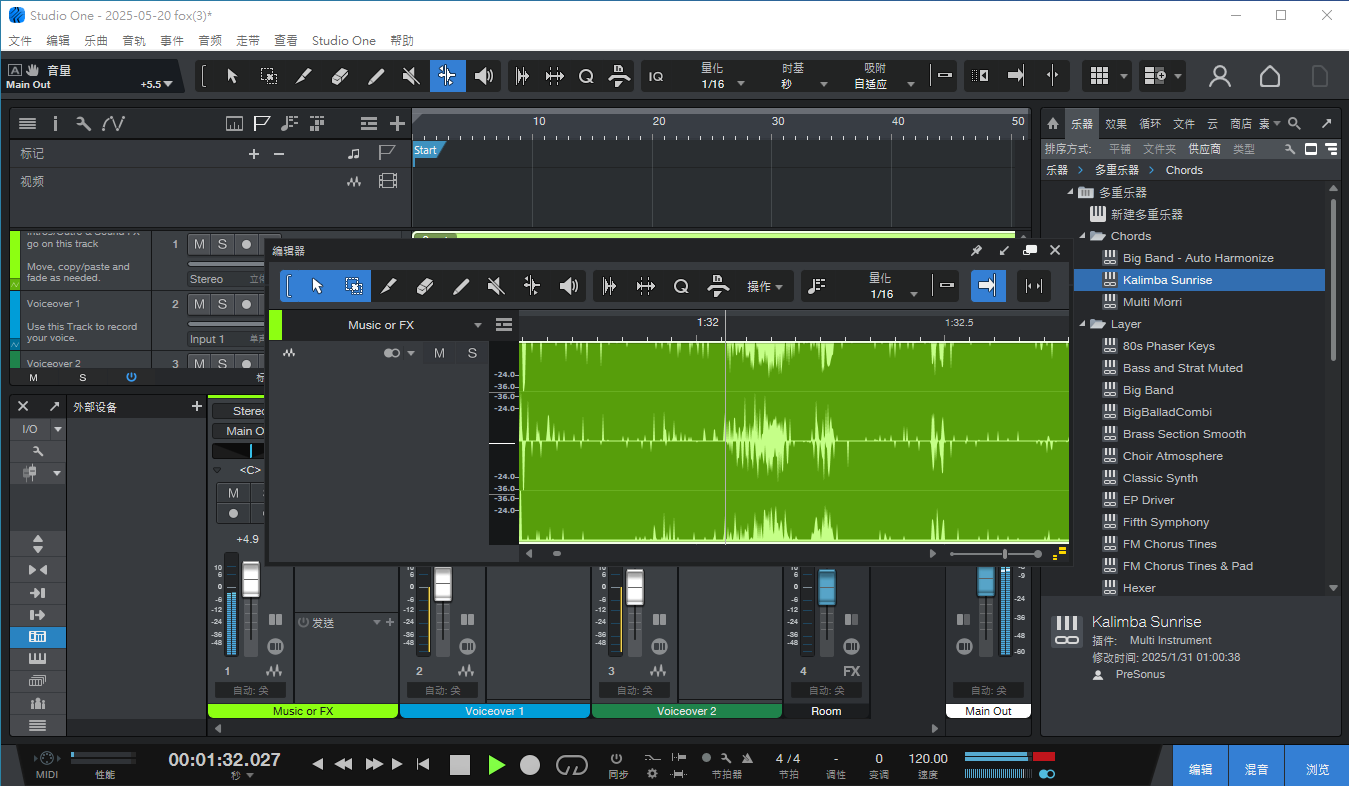Screen dimensions: 1349x786
Task: Click the 混音 button at bottom right
Action: (x=1257, y=768)
